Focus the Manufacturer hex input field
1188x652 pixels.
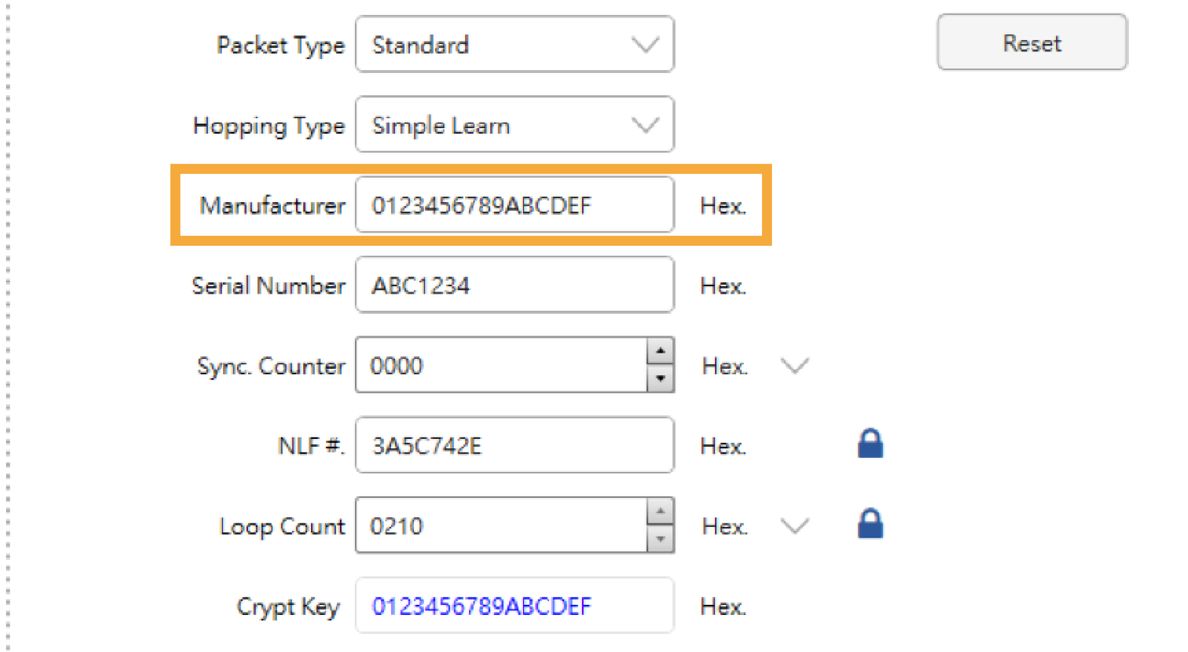tap(514, 205)
